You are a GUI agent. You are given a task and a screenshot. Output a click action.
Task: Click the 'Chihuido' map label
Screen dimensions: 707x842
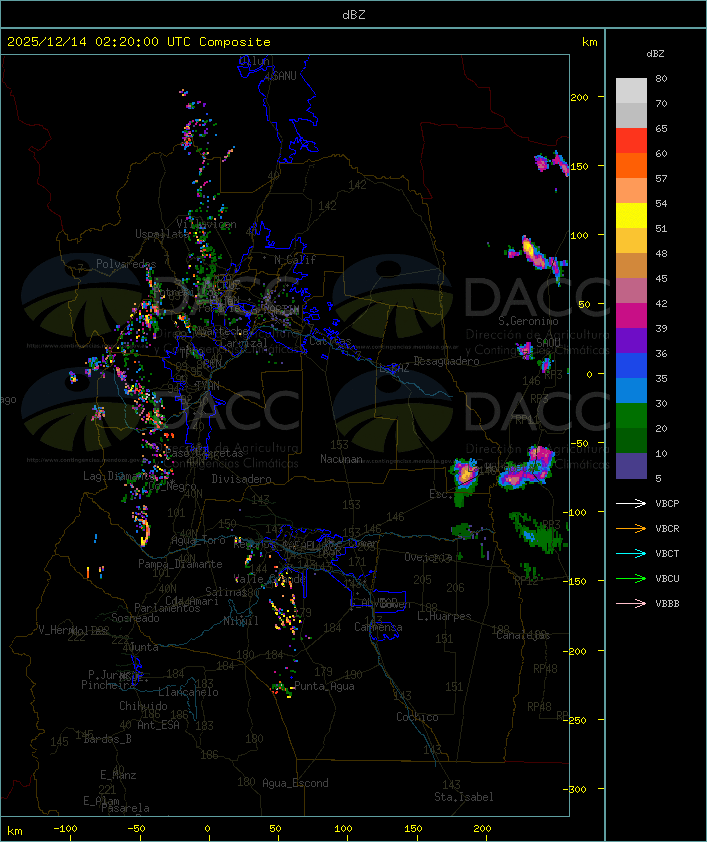tap(143, 706)
